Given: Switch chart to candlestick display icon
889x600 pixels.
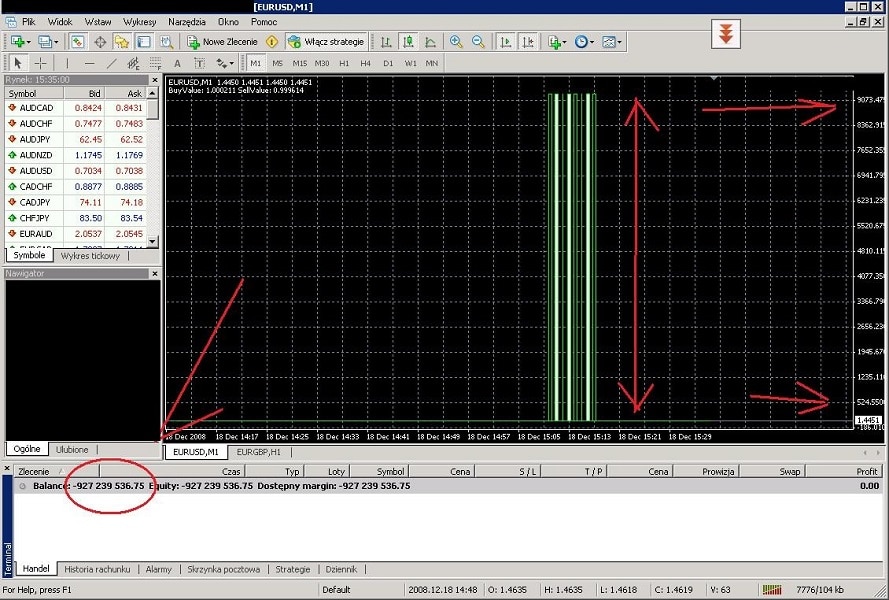Looking at the screenshot, I should (x=408, y=42).
